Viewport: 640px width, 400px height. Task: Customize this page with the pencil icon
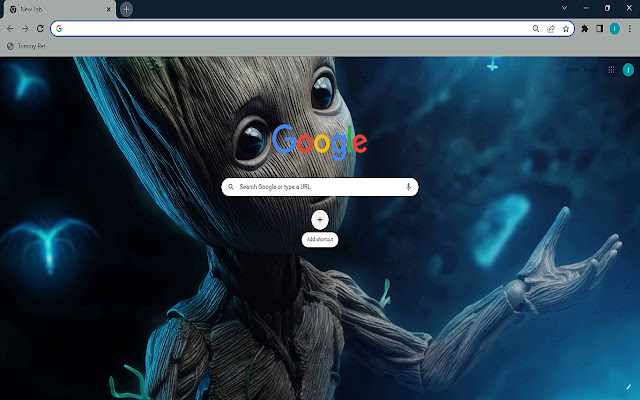(x=629, y=387)
